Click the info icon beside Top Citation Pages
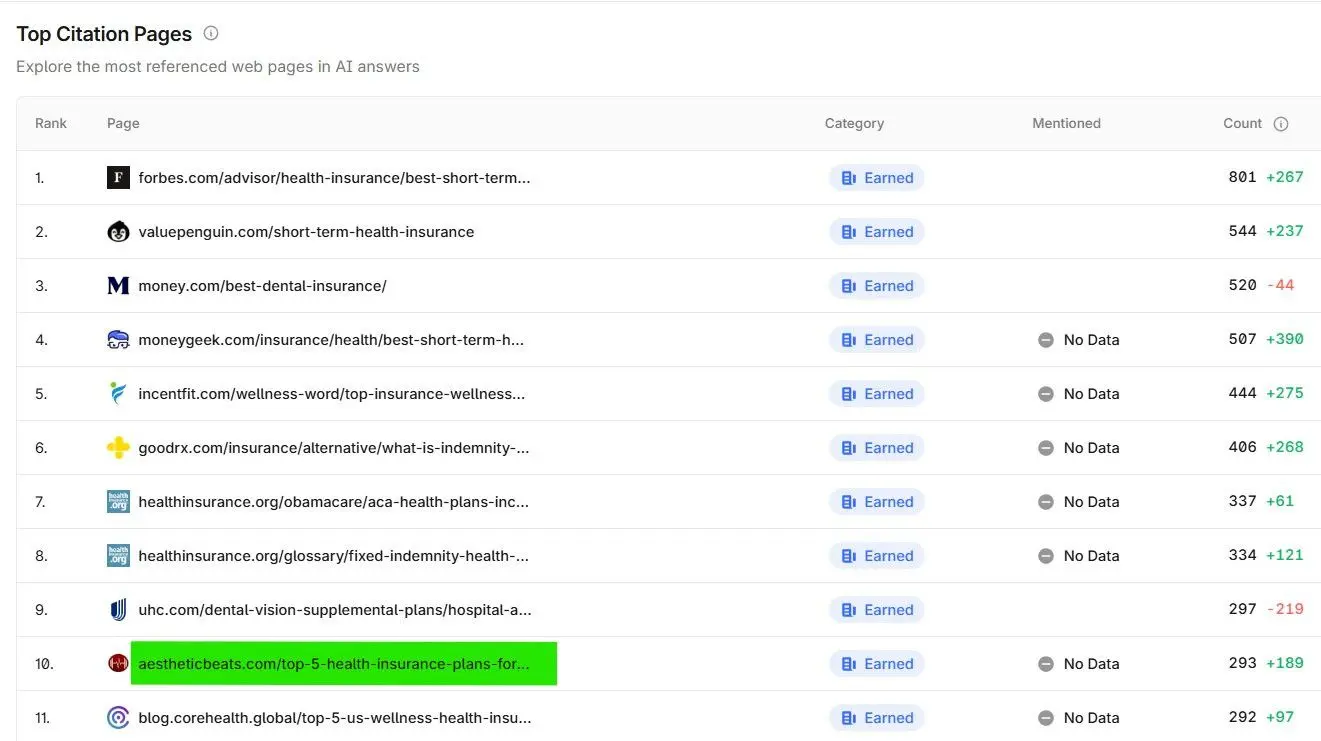The height and width of the screenshot is (741, 1321). (x=211, y=33)
